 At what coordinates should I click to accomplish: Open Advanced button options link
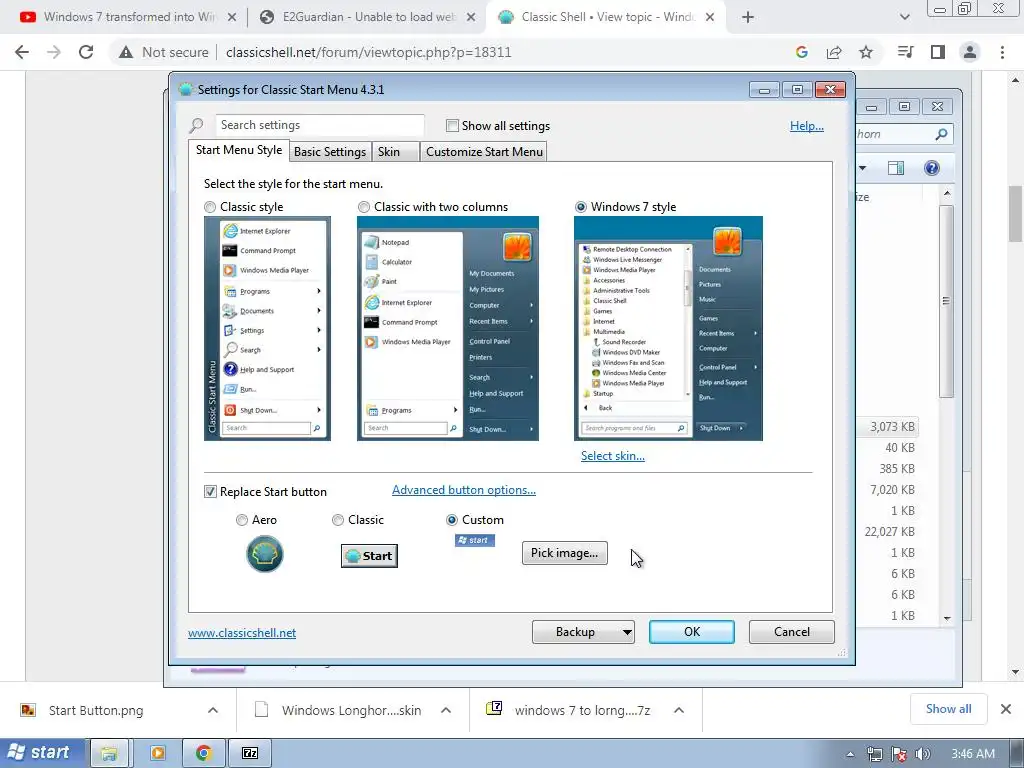pyautogui.click(x=464, y=490)
